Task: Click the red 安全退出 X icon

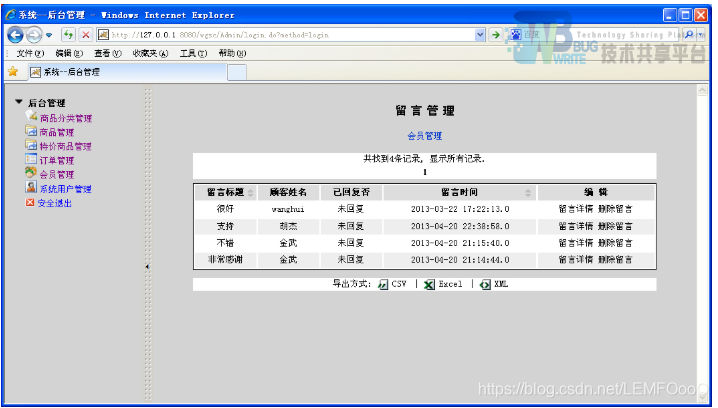Action: (x=30, y=202)
